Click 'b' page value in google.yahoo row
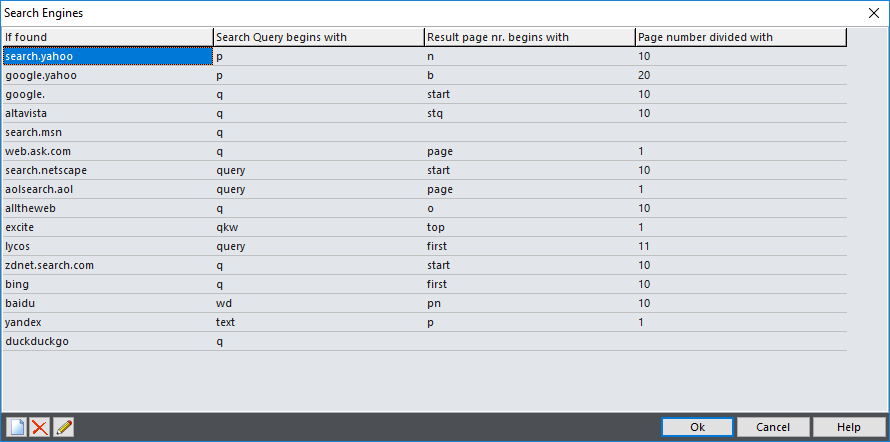 tap(430, 75)
